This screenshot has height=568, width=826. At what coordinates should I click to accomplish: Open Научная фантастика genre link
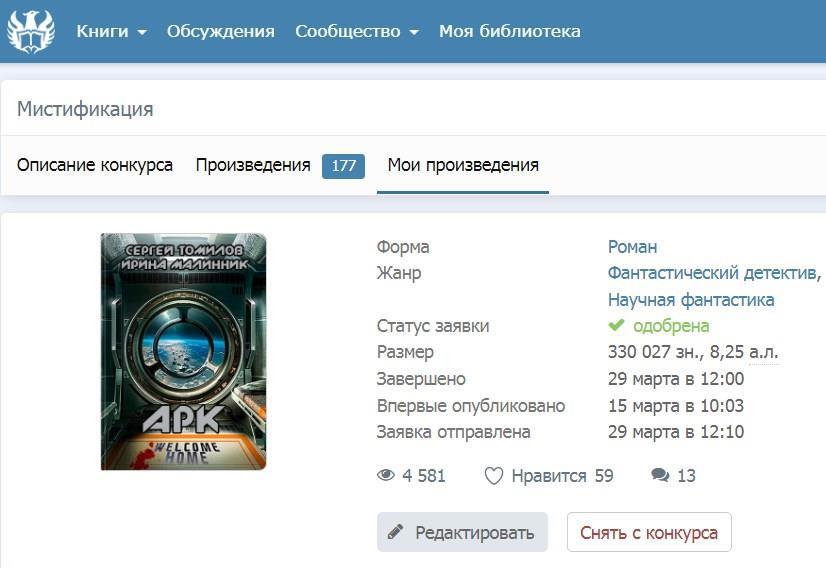click(691, 300)
